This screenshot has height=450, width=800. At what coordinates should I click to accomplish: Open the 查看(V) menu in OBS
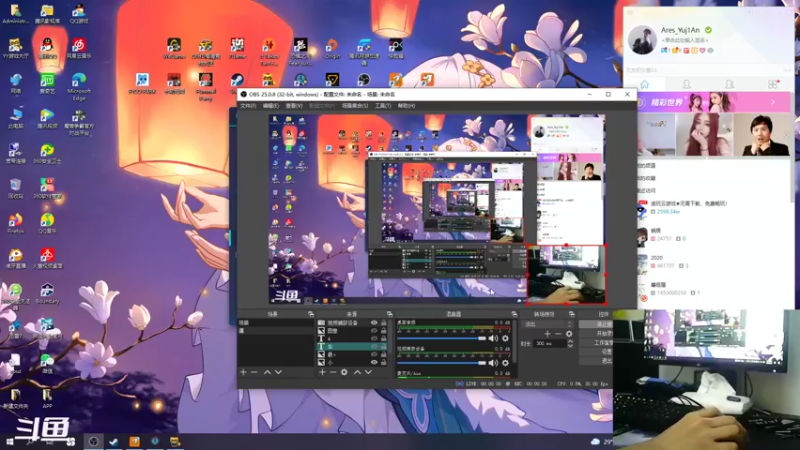tap(293, 106)
